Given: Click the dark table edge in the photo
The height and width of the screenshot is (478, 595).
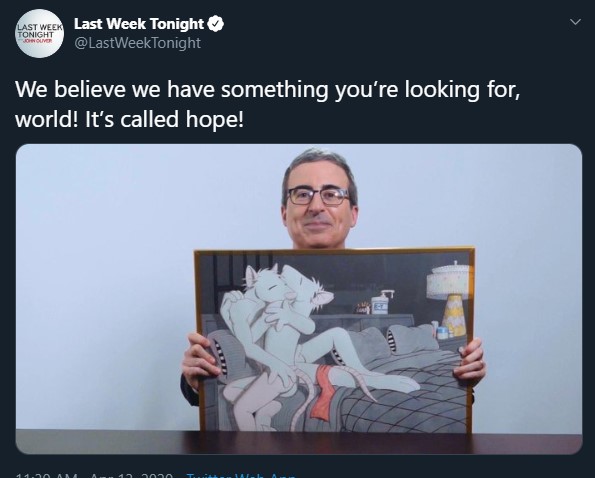Looking at the screenshot, I should [299, 442].
